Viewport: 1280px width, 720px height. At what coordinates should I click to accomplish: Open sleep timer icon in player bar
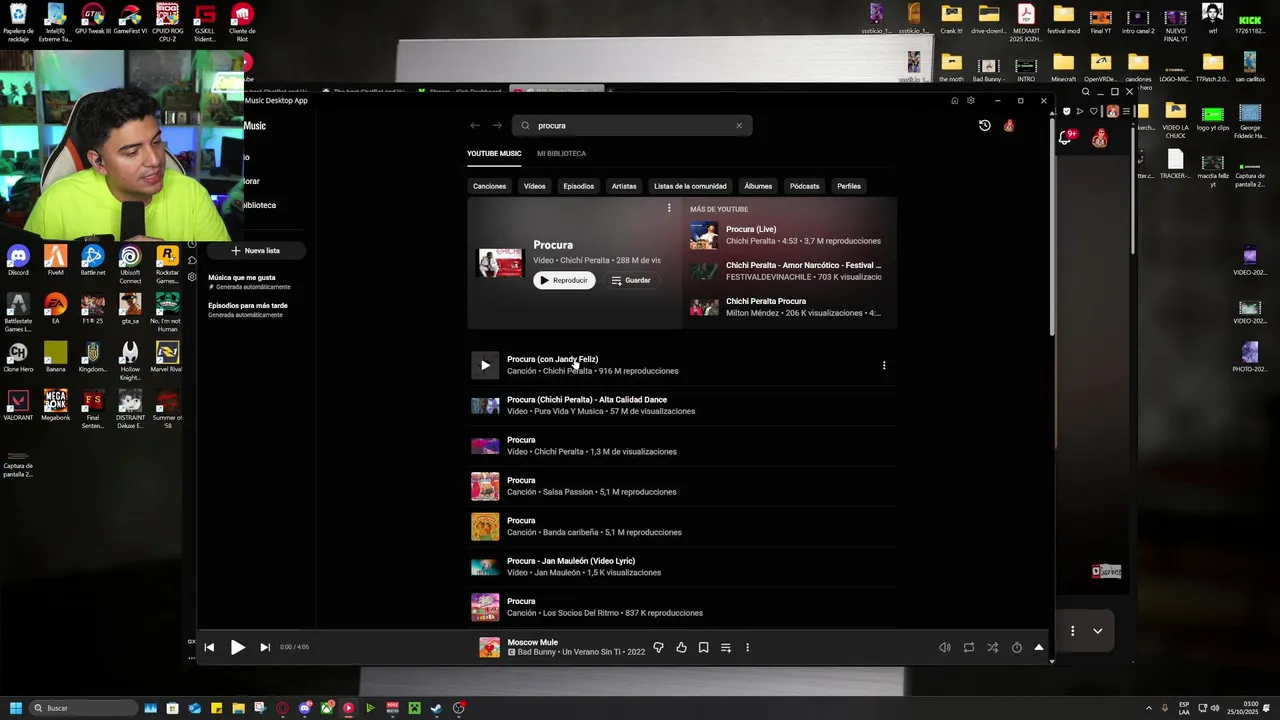tap(1016, 648)
